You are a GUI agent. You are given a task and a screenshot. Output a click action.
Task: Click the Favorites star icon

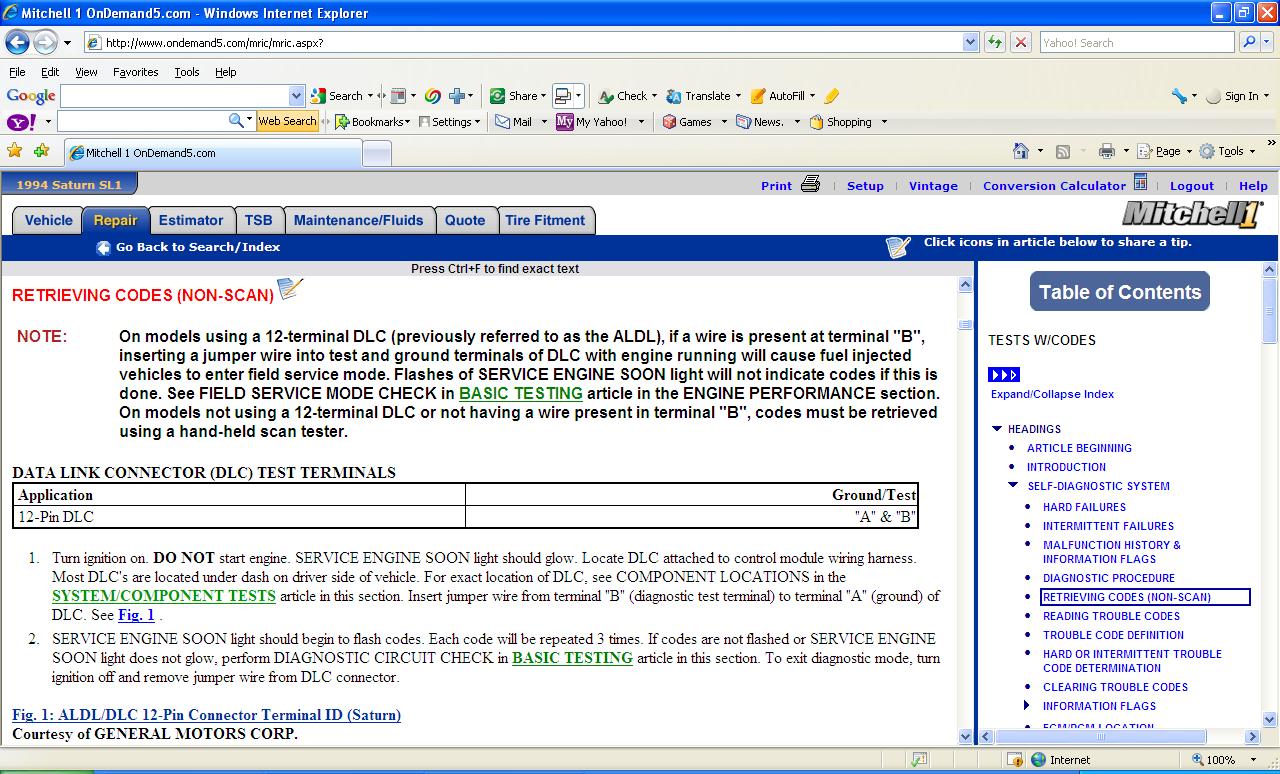tap(15, 151)
